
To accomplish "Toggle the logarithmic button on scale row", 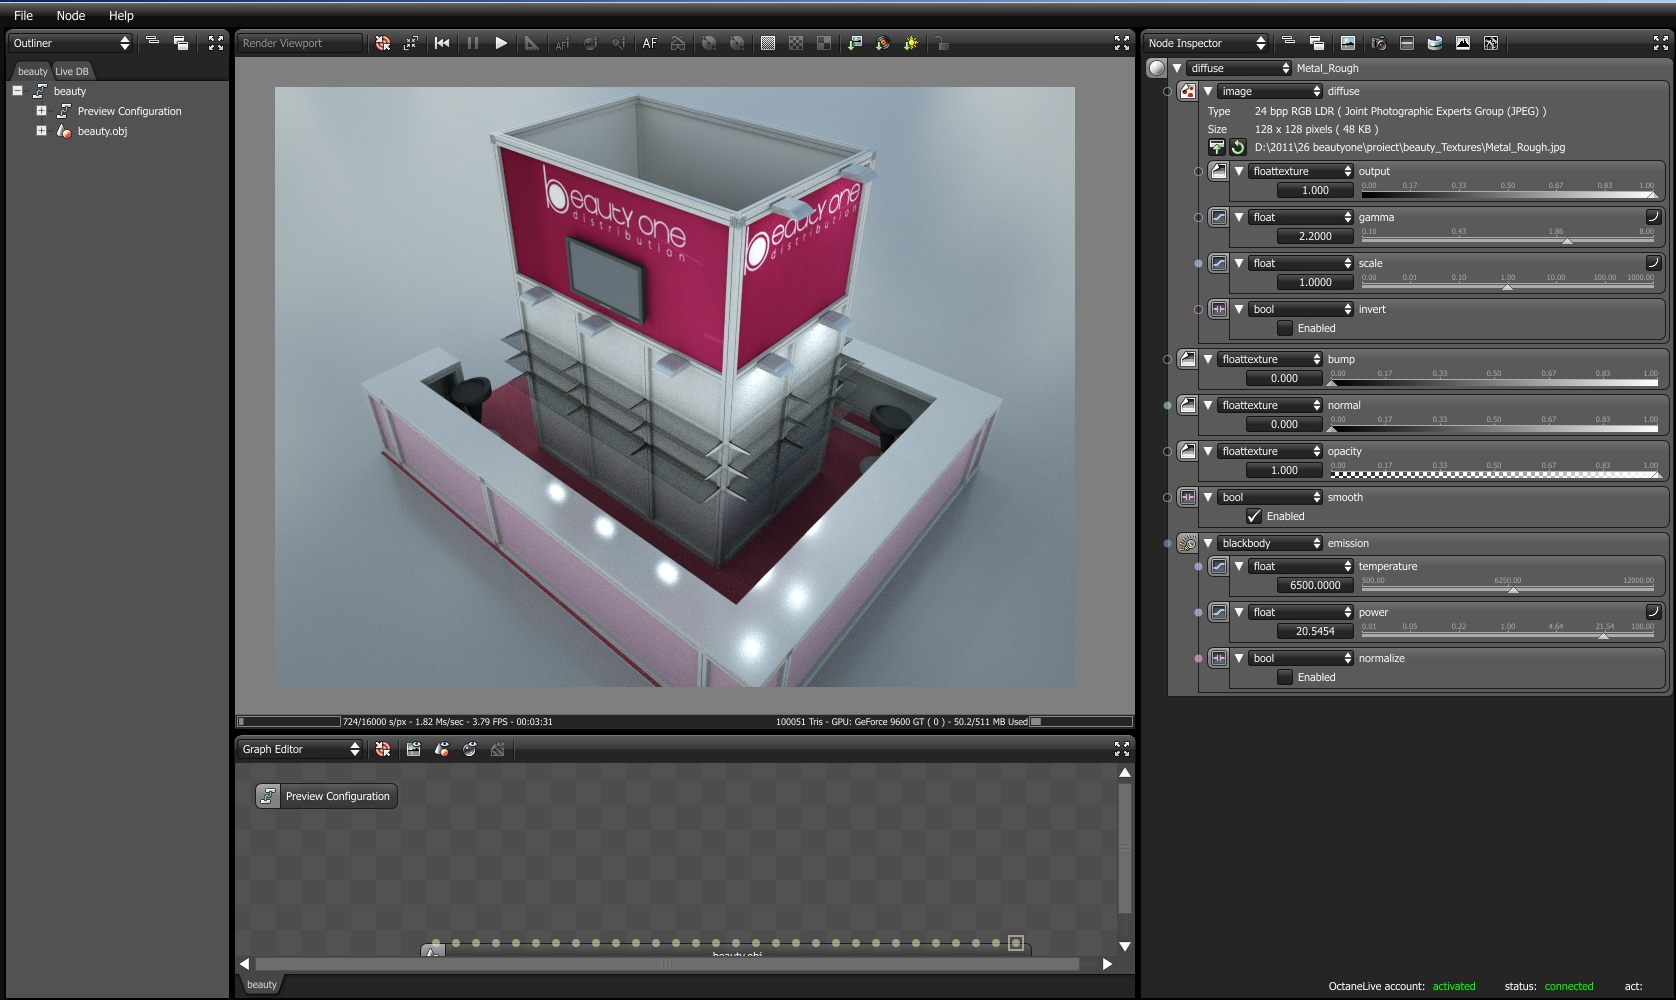I will (x=1653, y=262).
